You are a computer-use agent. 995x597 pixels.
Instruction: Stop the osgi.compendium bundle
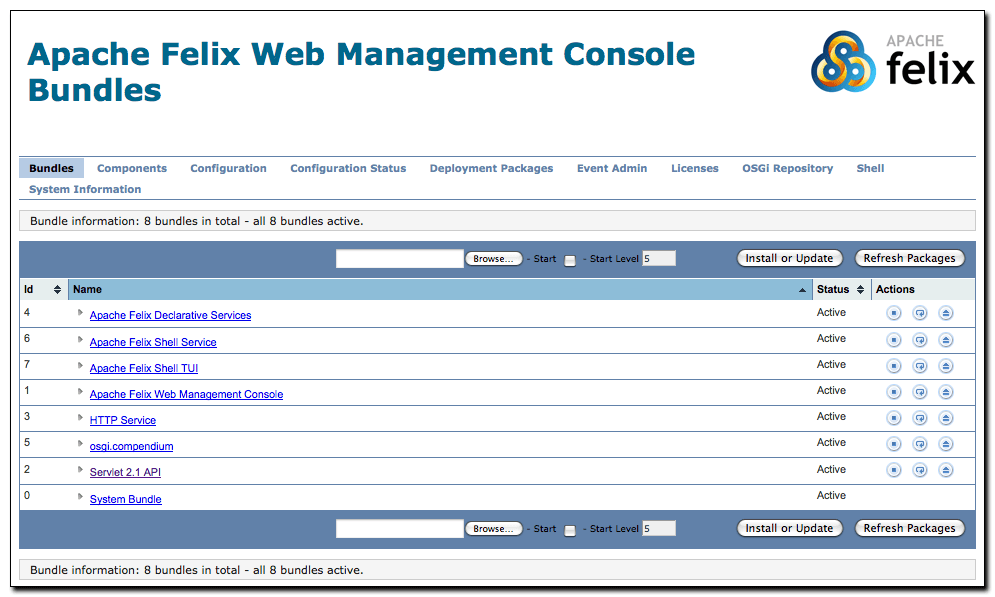point(893,444)
